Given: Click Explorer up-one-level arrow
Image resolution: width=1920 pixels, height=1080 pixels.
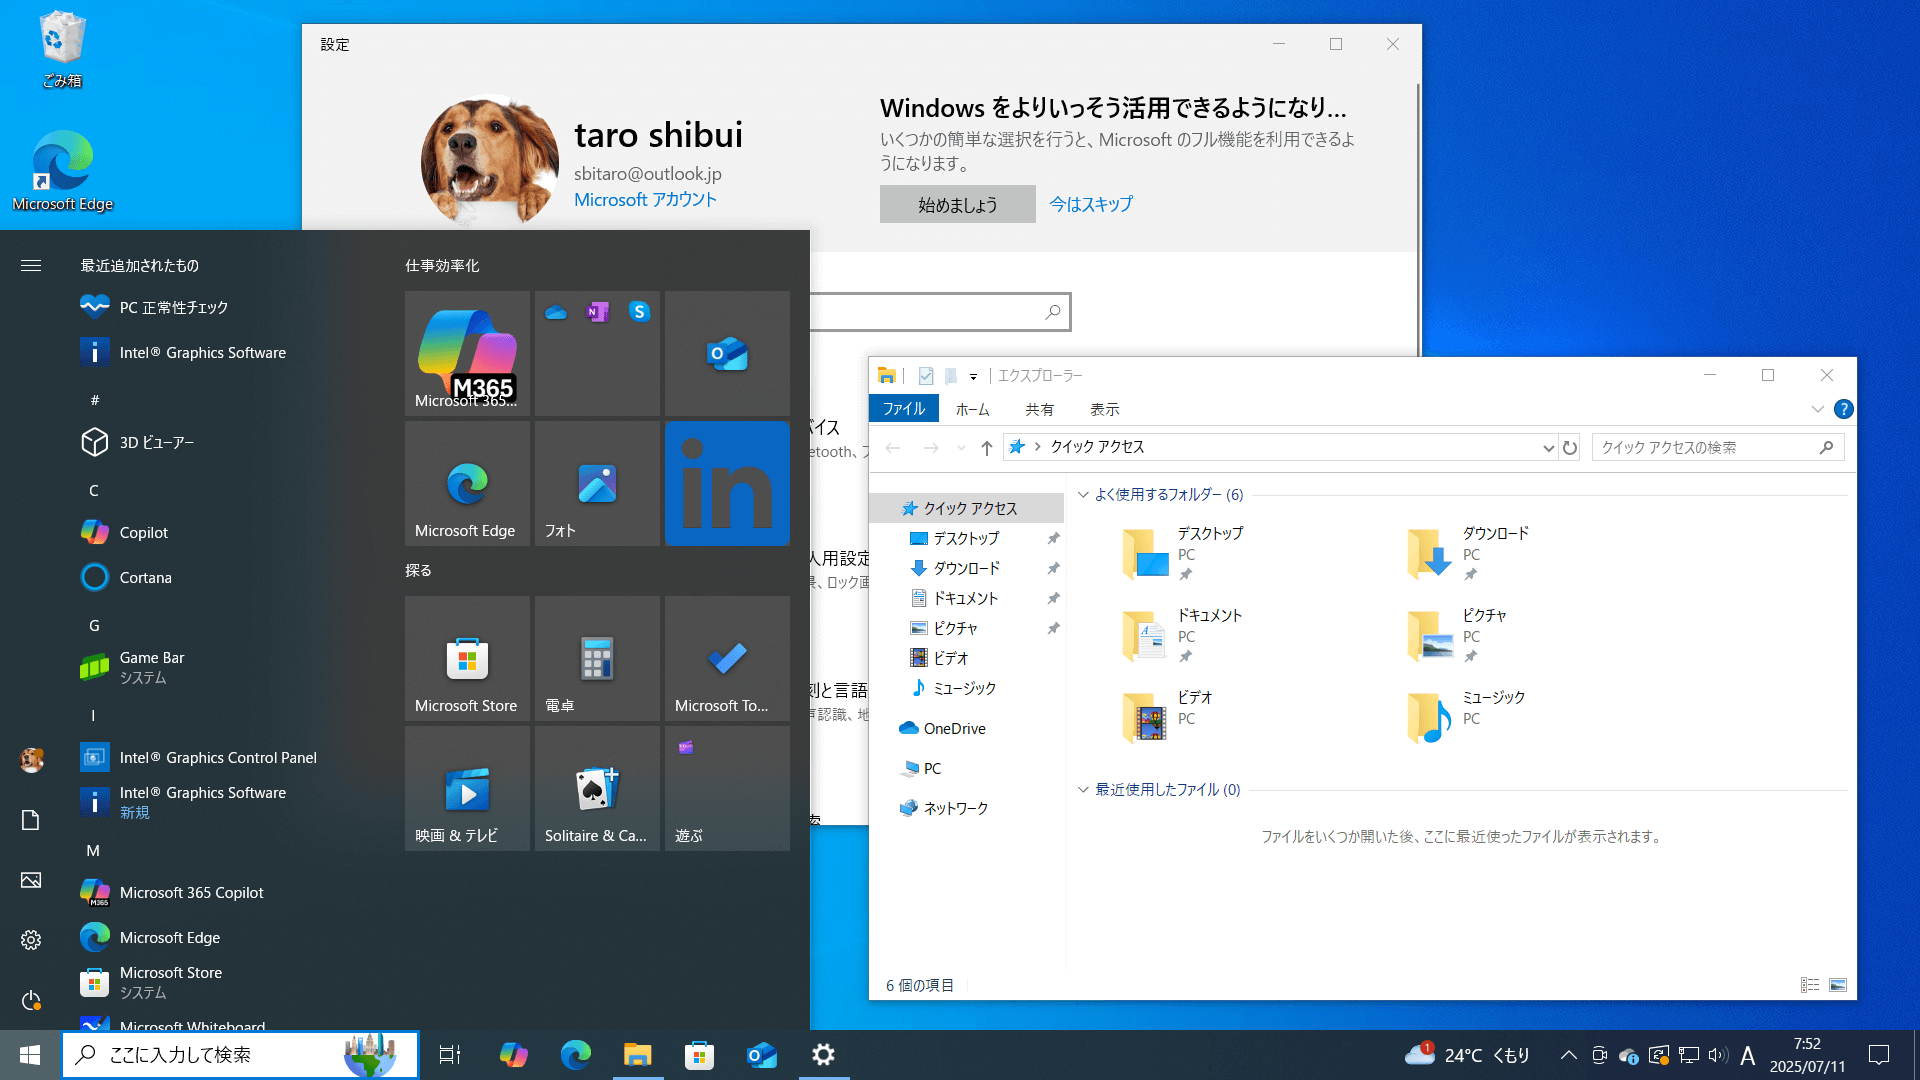Looking at the screenshot, I should pyautogui.click(x=987, y=448).
